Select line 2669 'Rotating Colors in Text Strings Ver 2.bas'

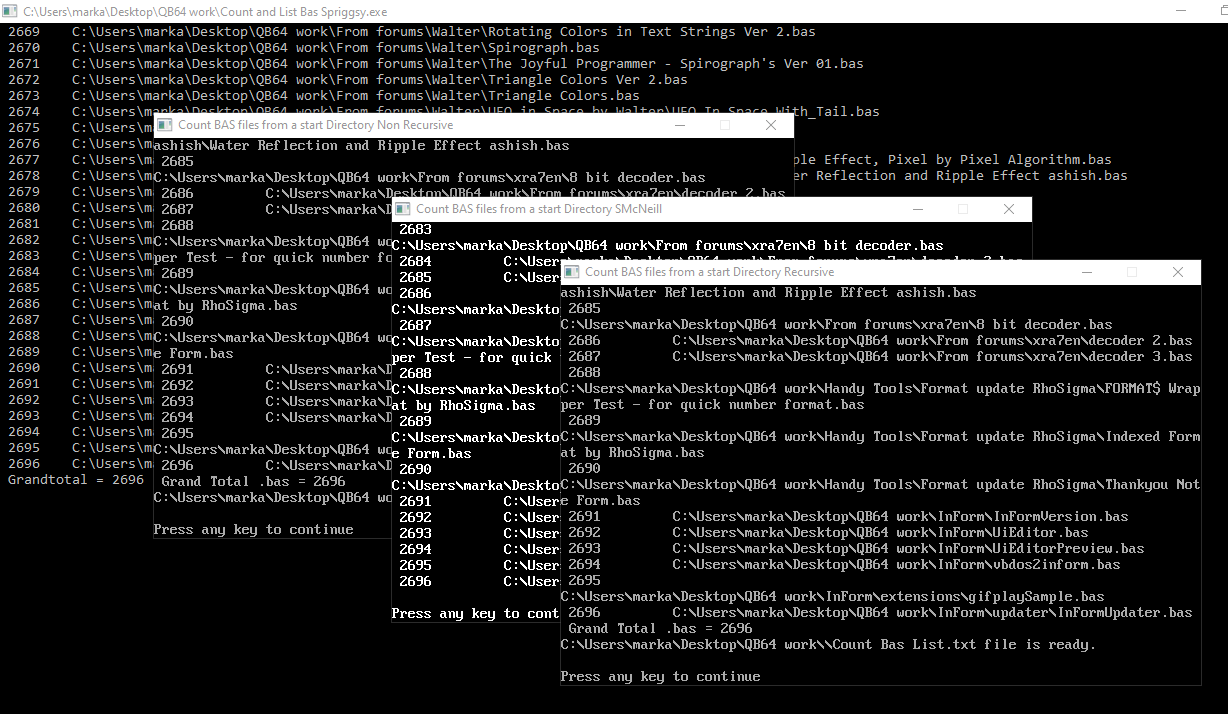click(412, 31)
